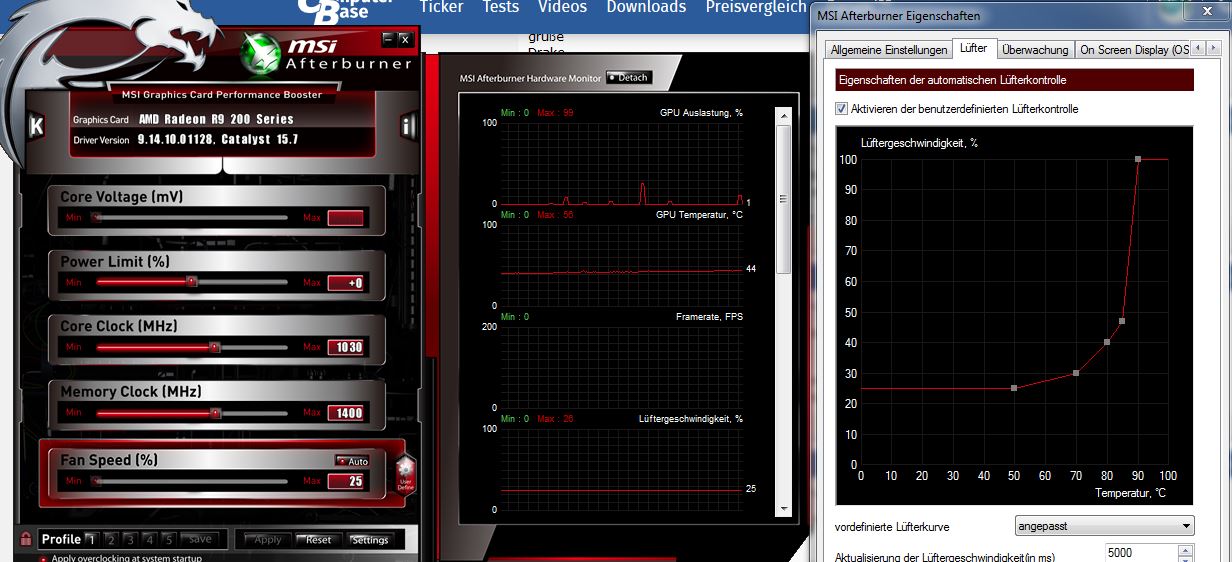
Task: Click the Framerate FPS graph
Action: [620, 367]
